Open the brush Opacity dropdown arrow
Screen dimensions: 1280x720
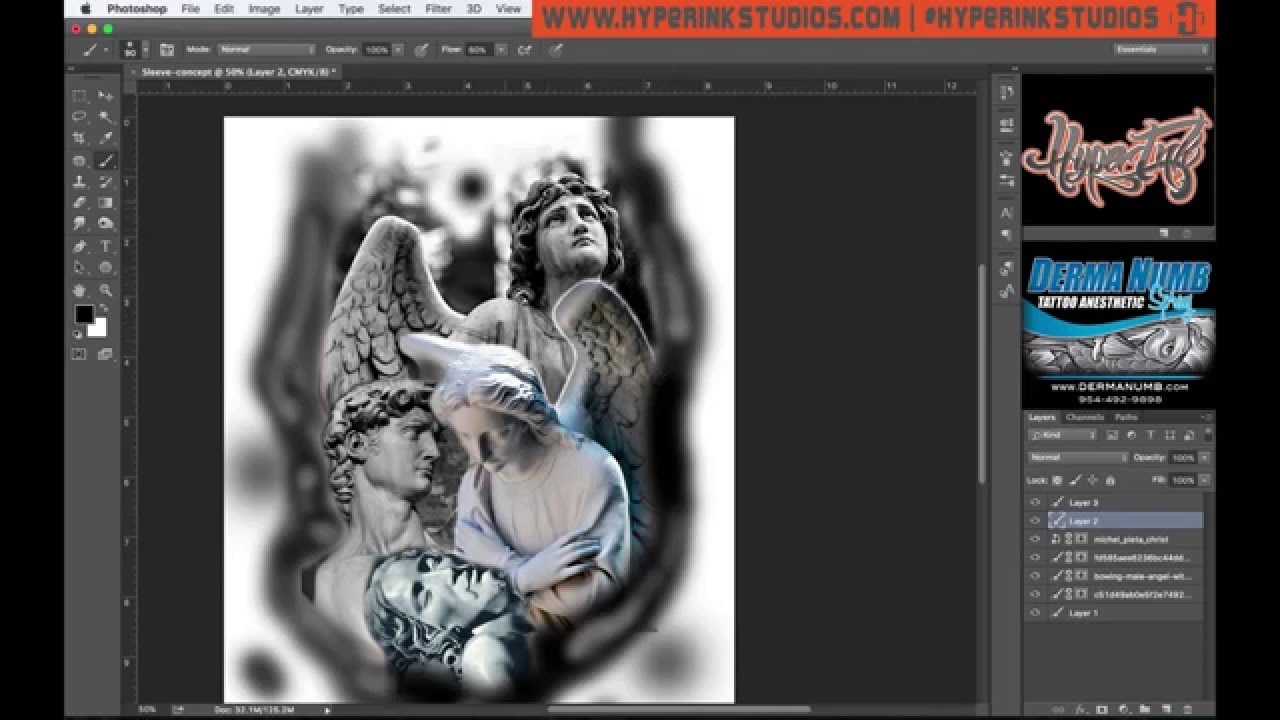coord(398,49)
